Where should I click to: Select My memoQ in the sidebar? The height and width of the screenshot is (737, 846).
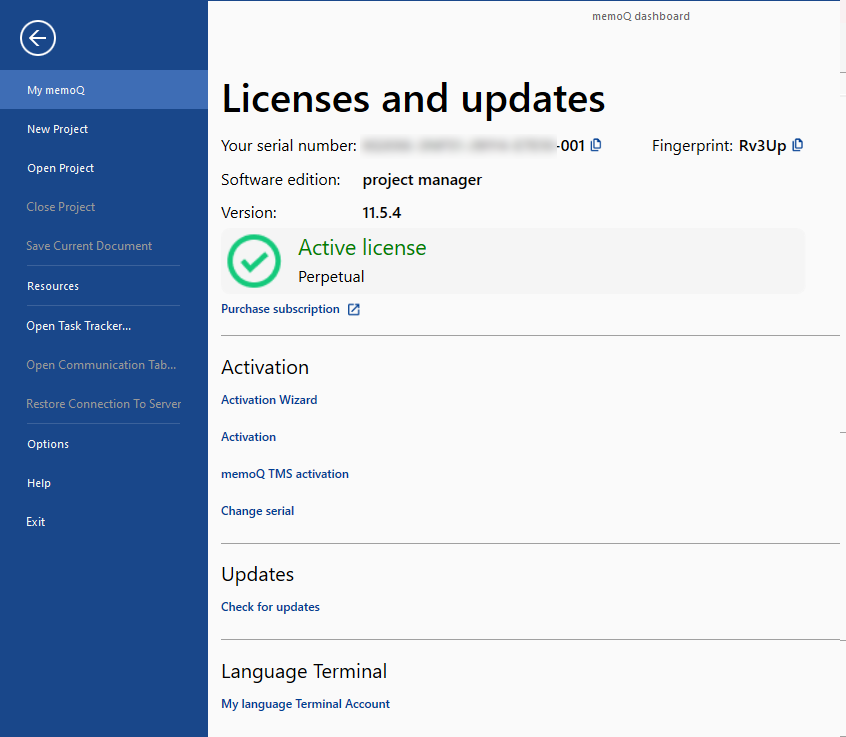[104, 90]
